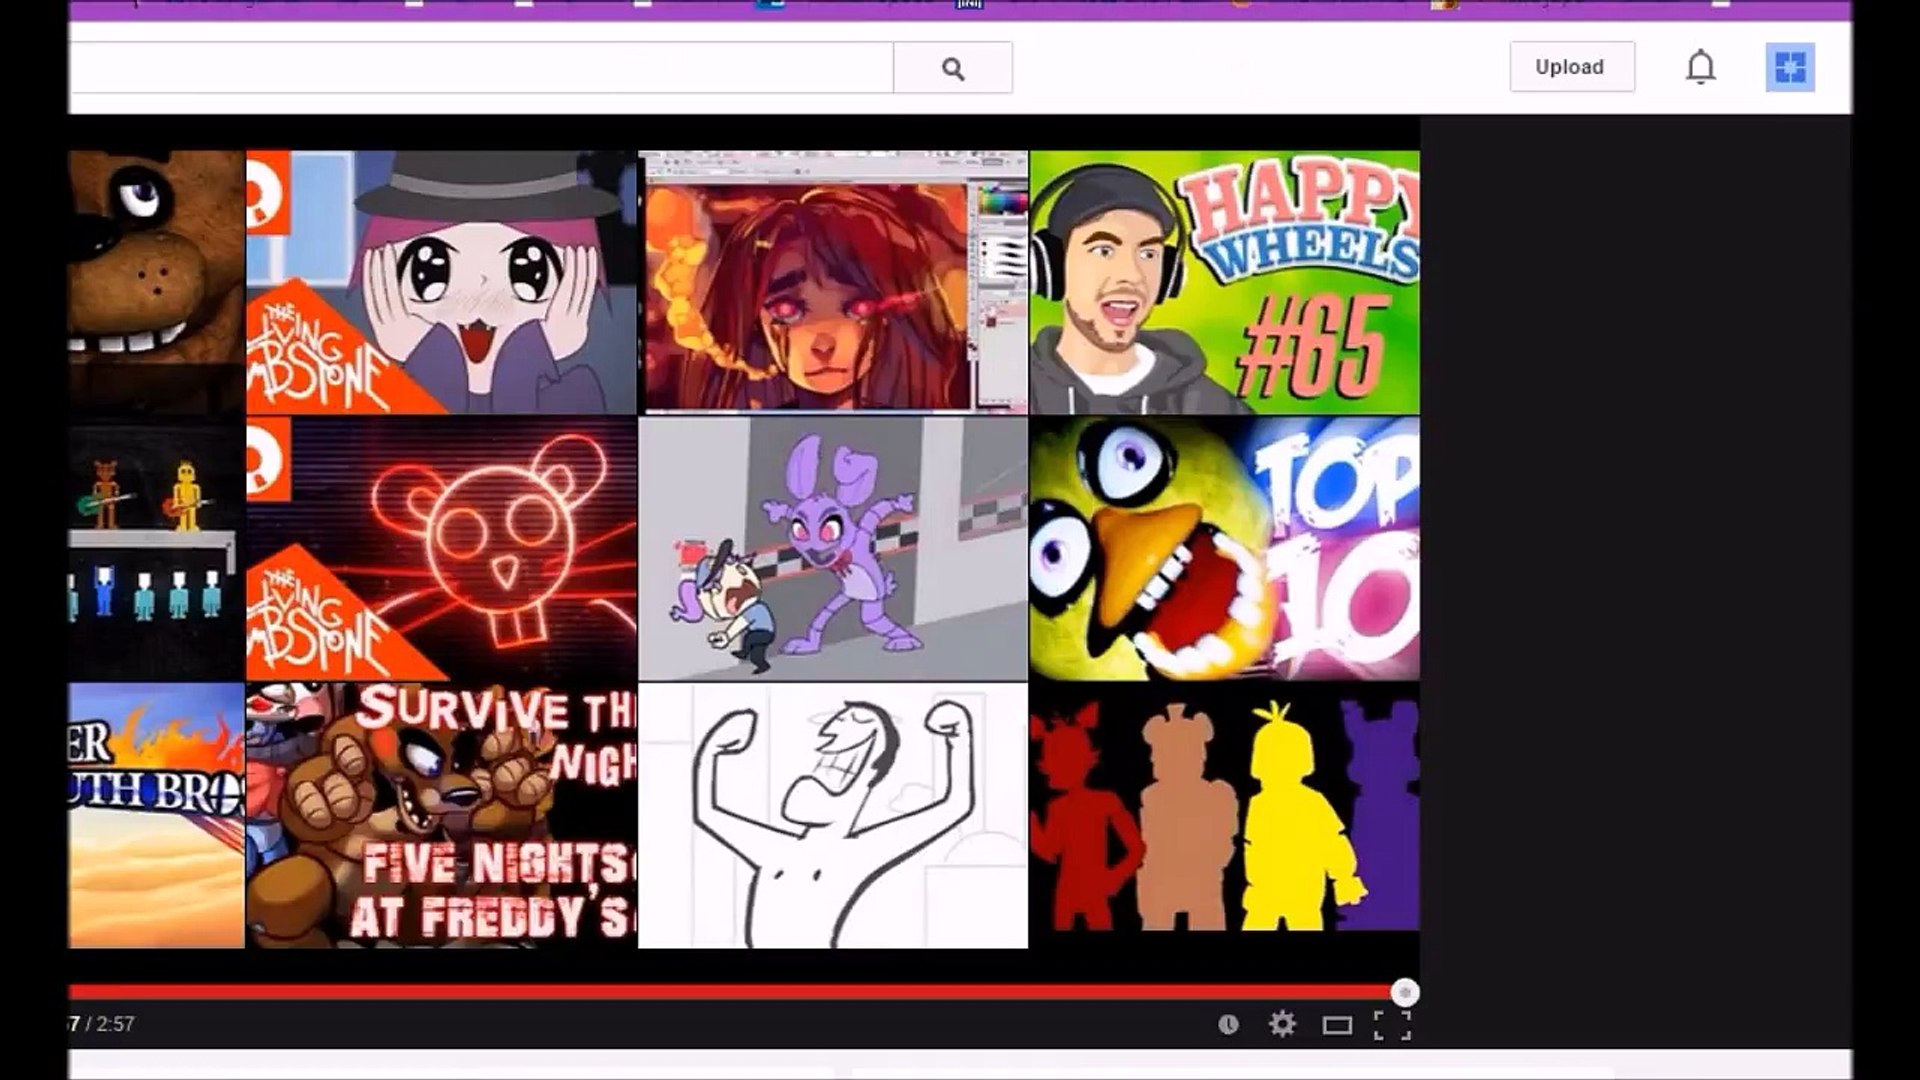Click the Watch Later clock icon
The width and height of the screenshot is (1920, 1080).
coord(1228,1024)
